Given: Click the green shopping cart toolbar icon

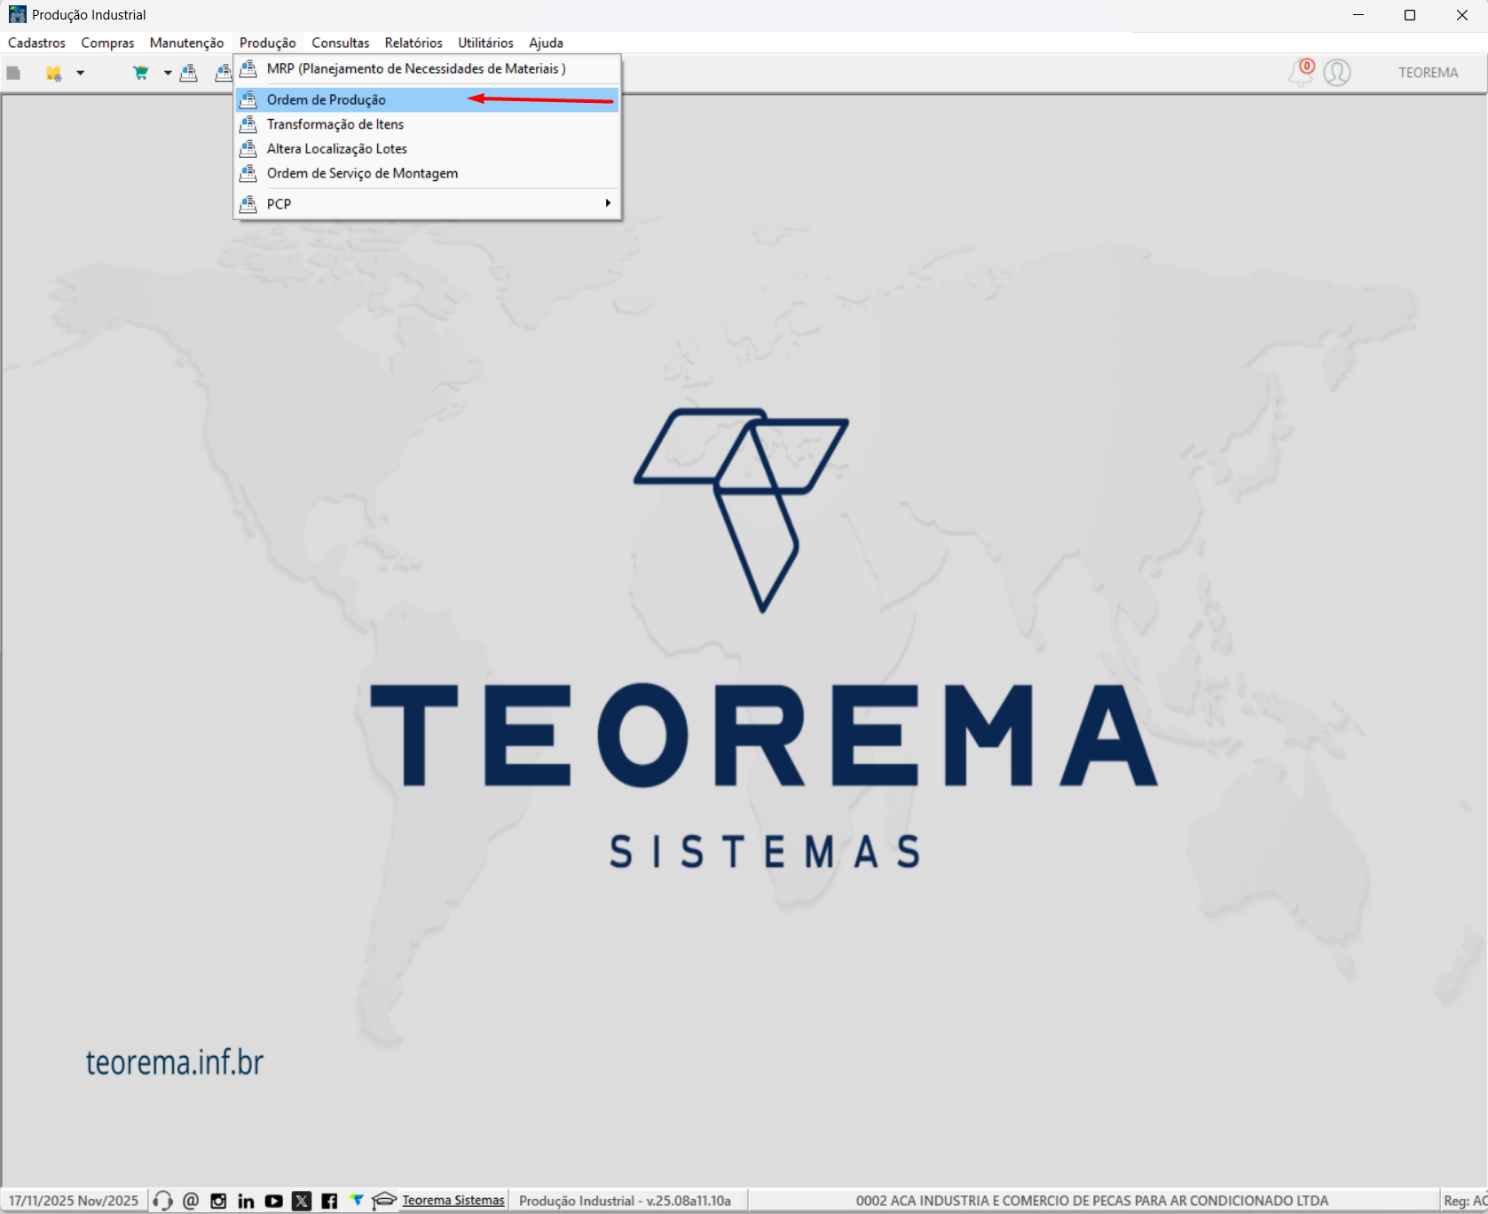Looking at the screenshot, I should pos(140,72).
